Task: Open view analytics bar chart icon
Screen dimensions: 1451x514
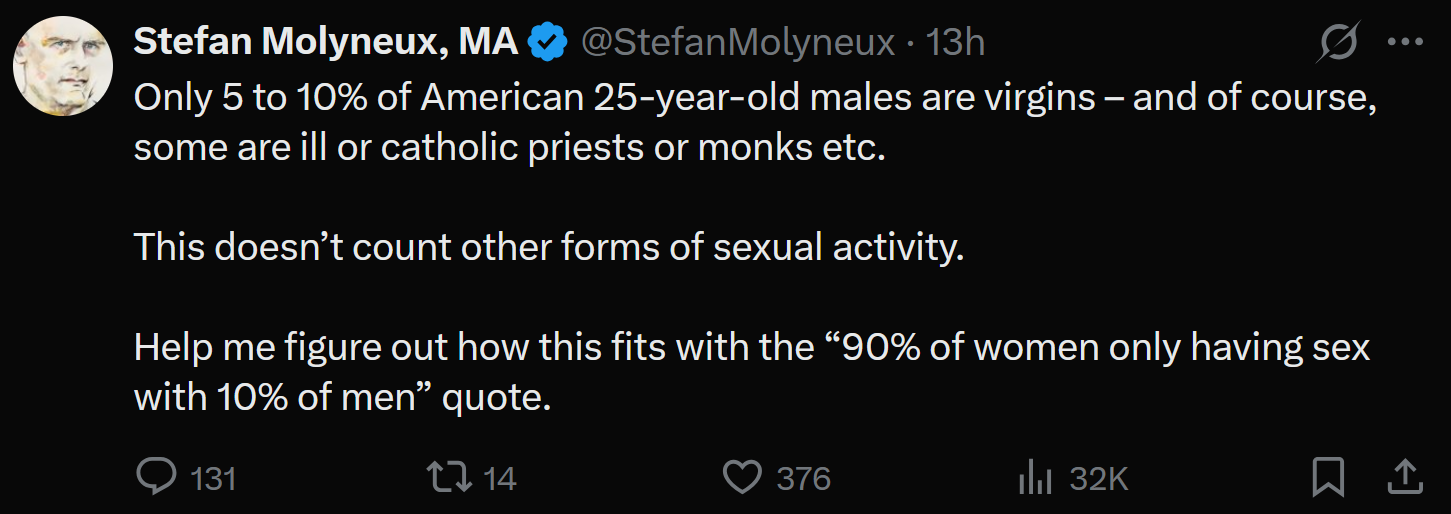Action: point(1035,478)
